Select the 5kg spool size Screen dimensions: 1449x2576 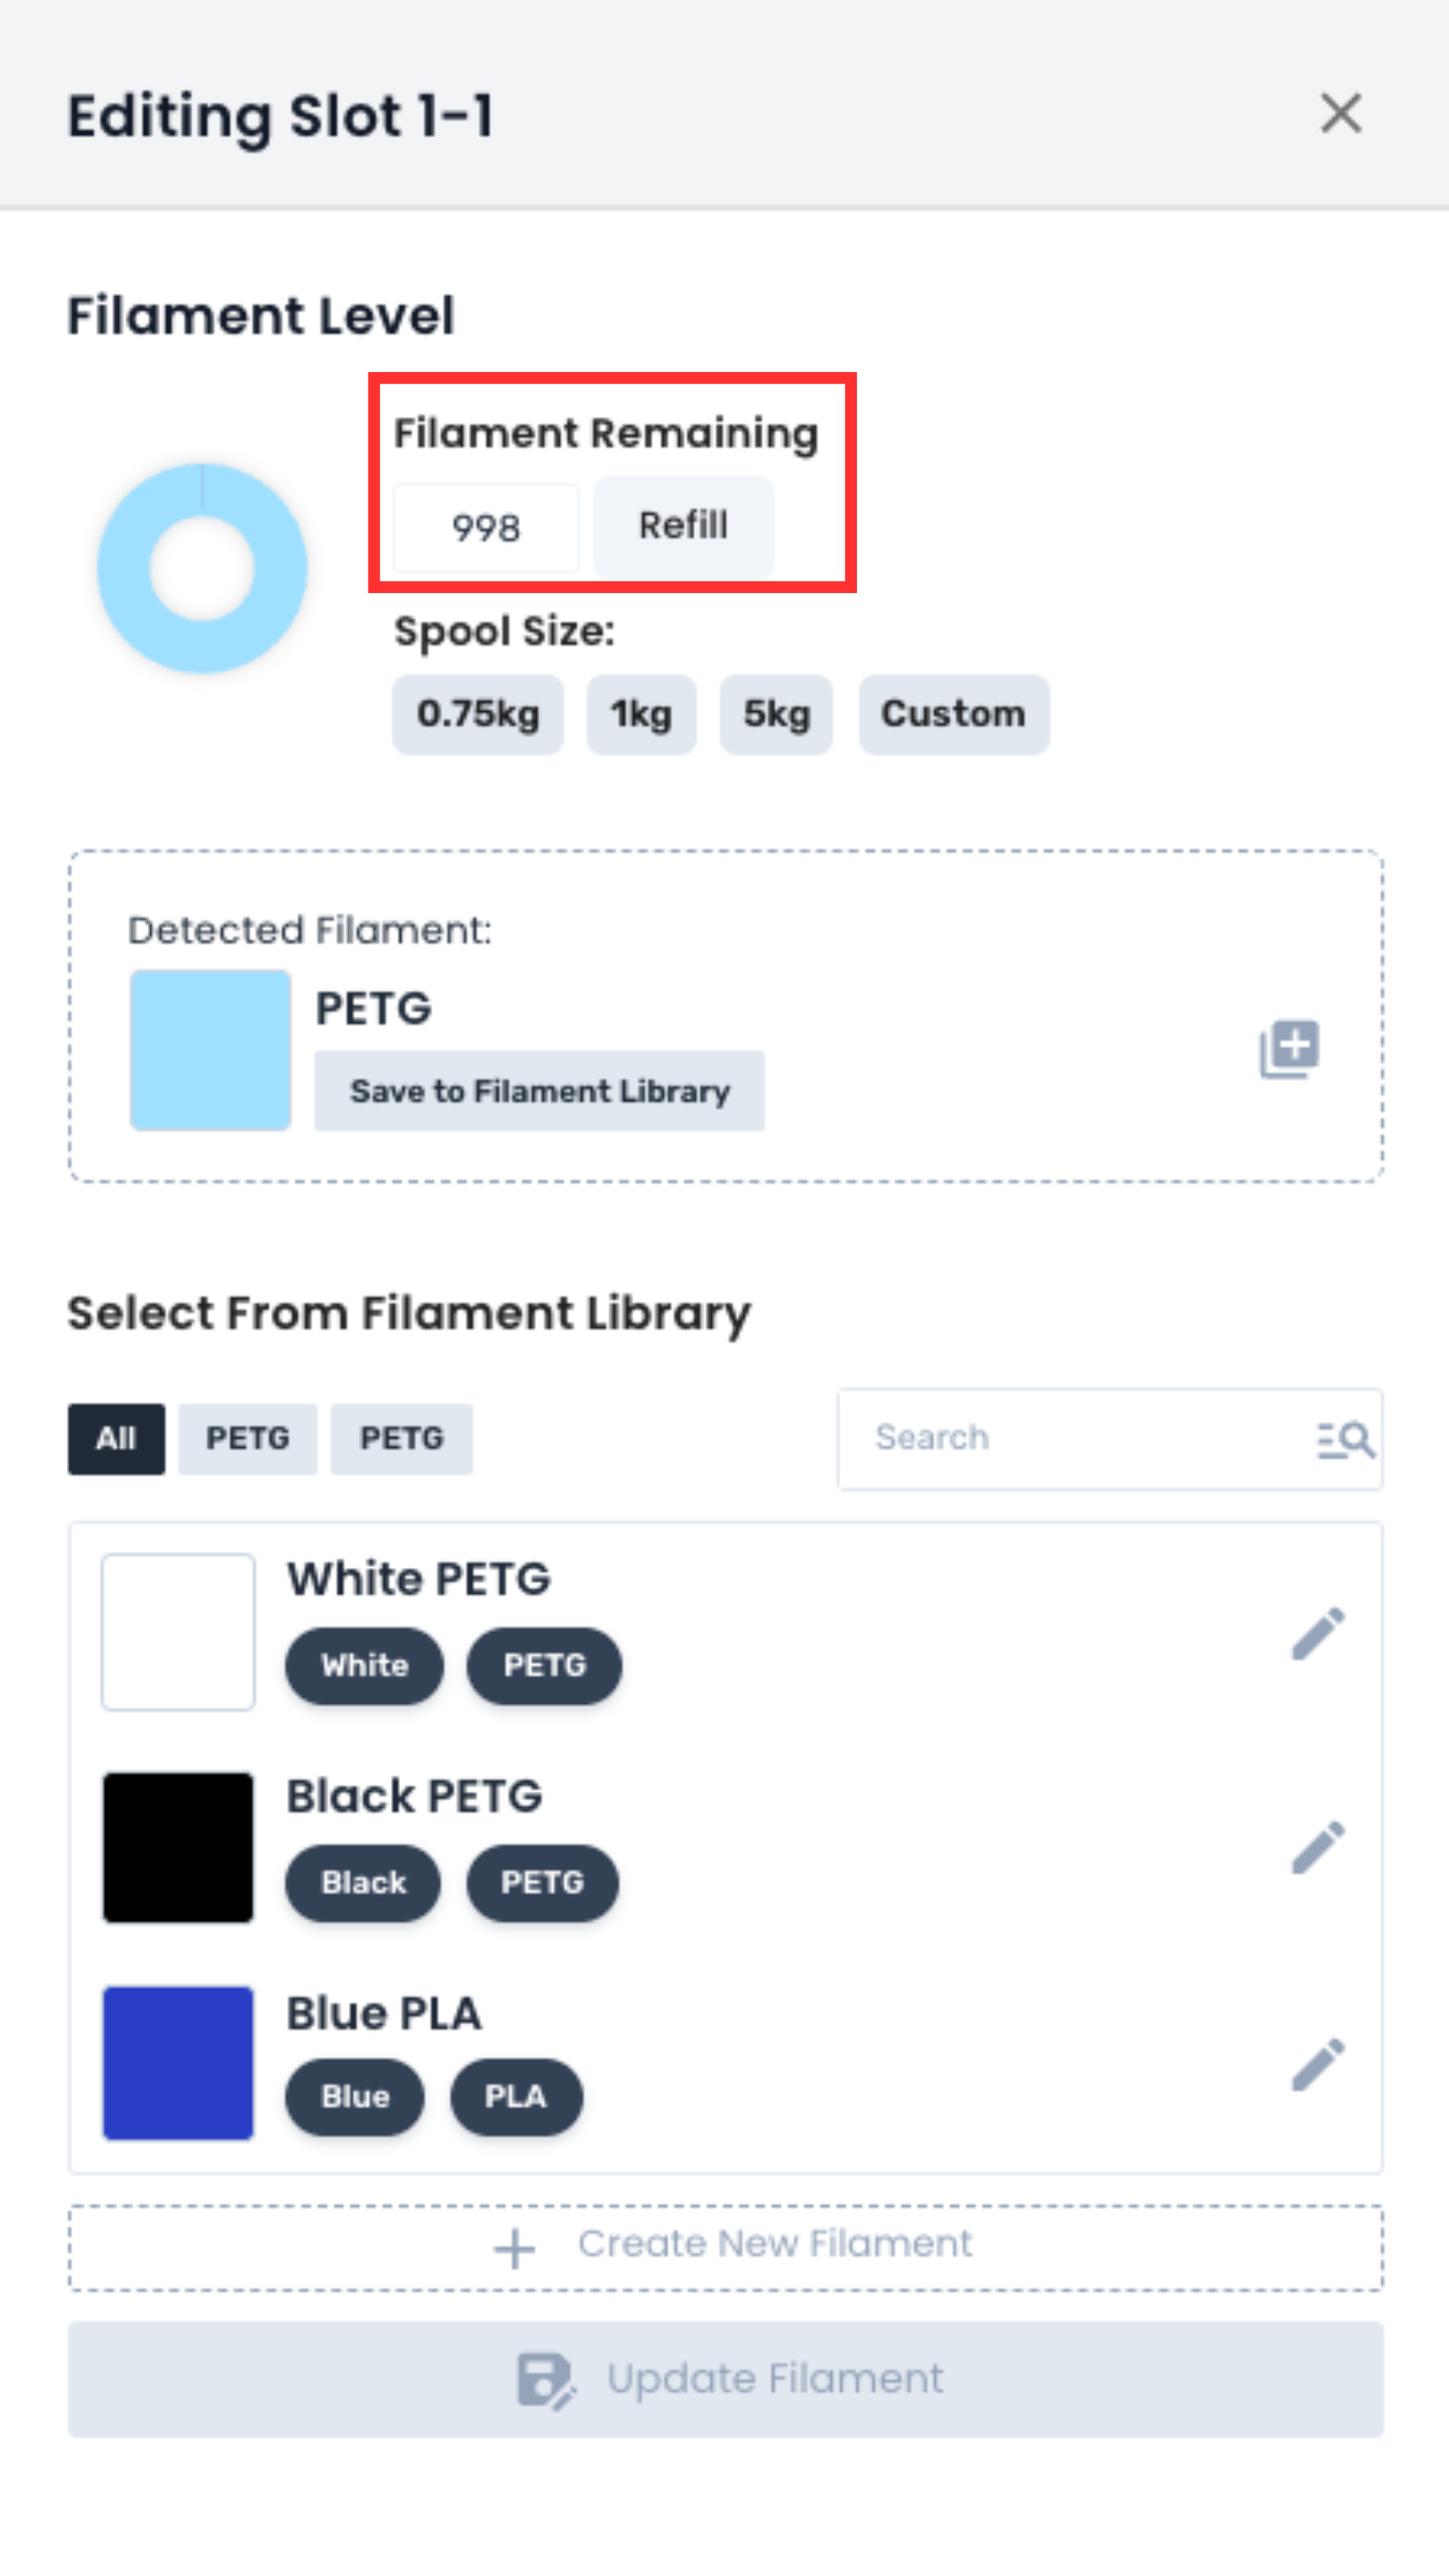point(776,714)
